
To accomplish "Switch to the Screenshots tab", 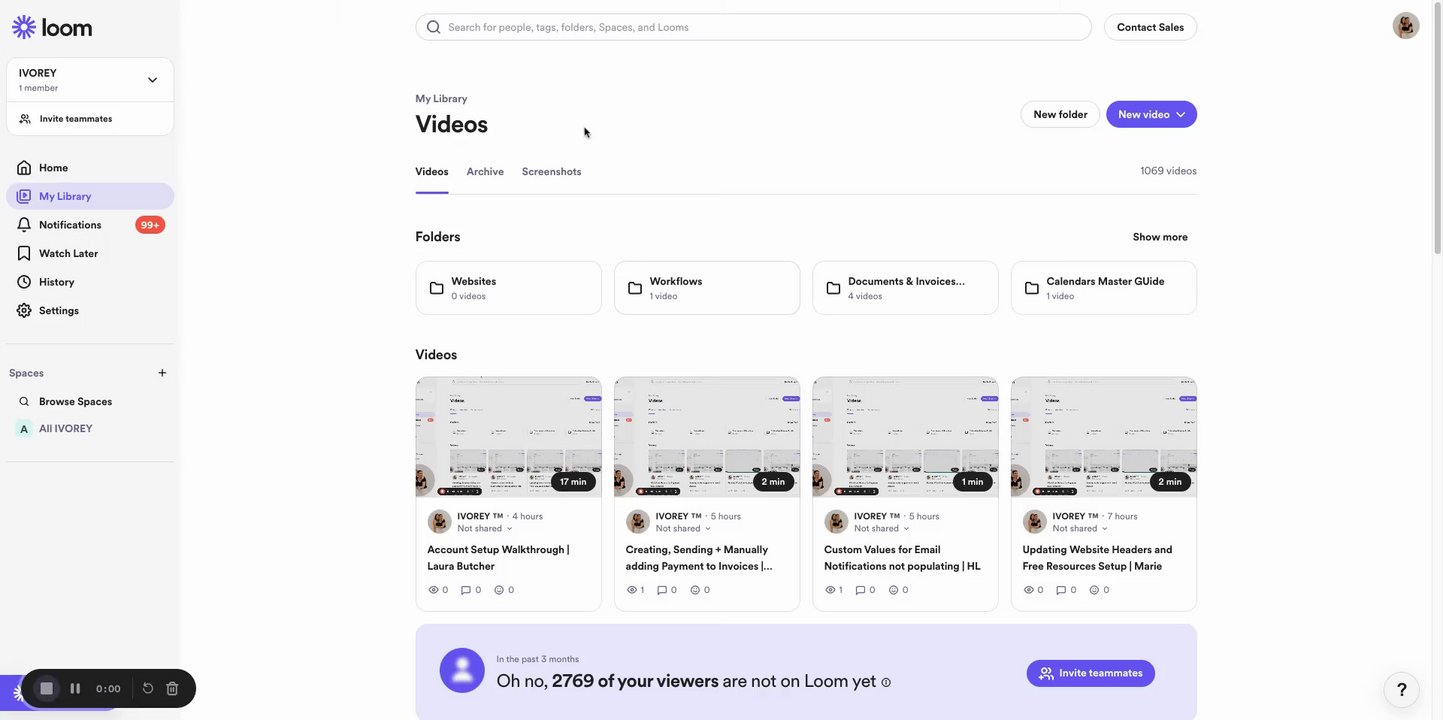I will click(x=552, y=172).
